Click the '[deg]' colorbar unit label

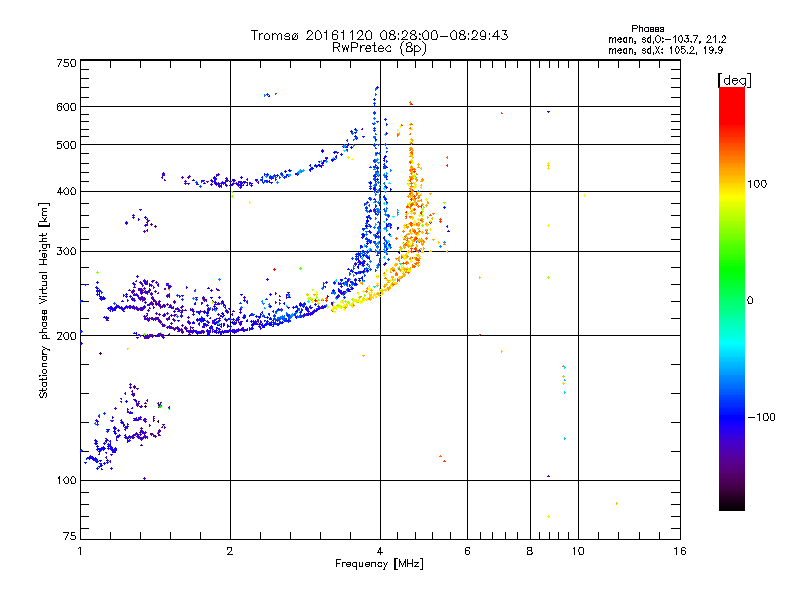[x=734, y=81]
